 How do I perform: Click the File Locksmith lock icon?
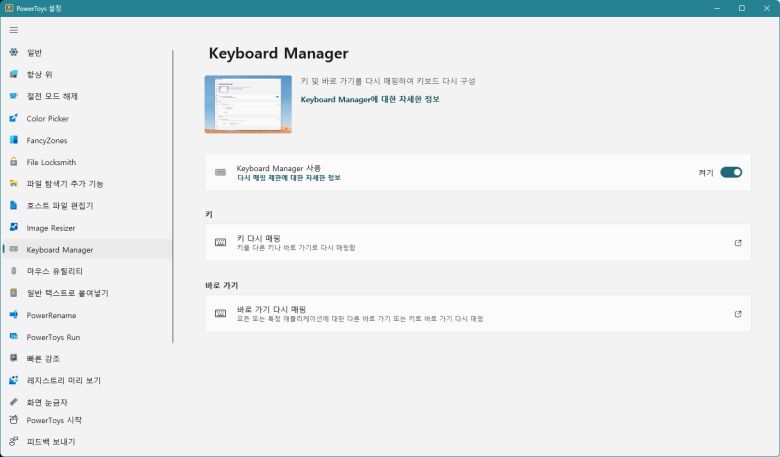[13, 162]
